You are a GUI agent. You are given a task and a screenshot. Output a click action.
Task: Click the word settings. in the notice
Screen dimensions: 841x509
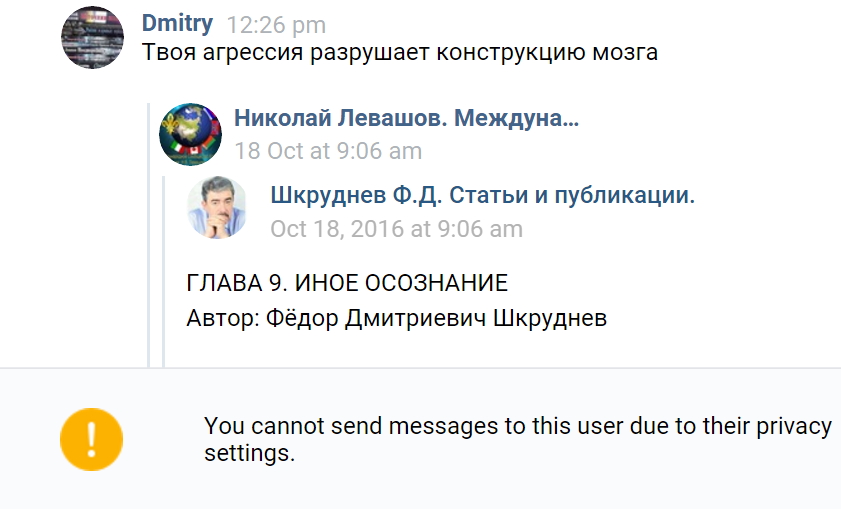point(249,453)
